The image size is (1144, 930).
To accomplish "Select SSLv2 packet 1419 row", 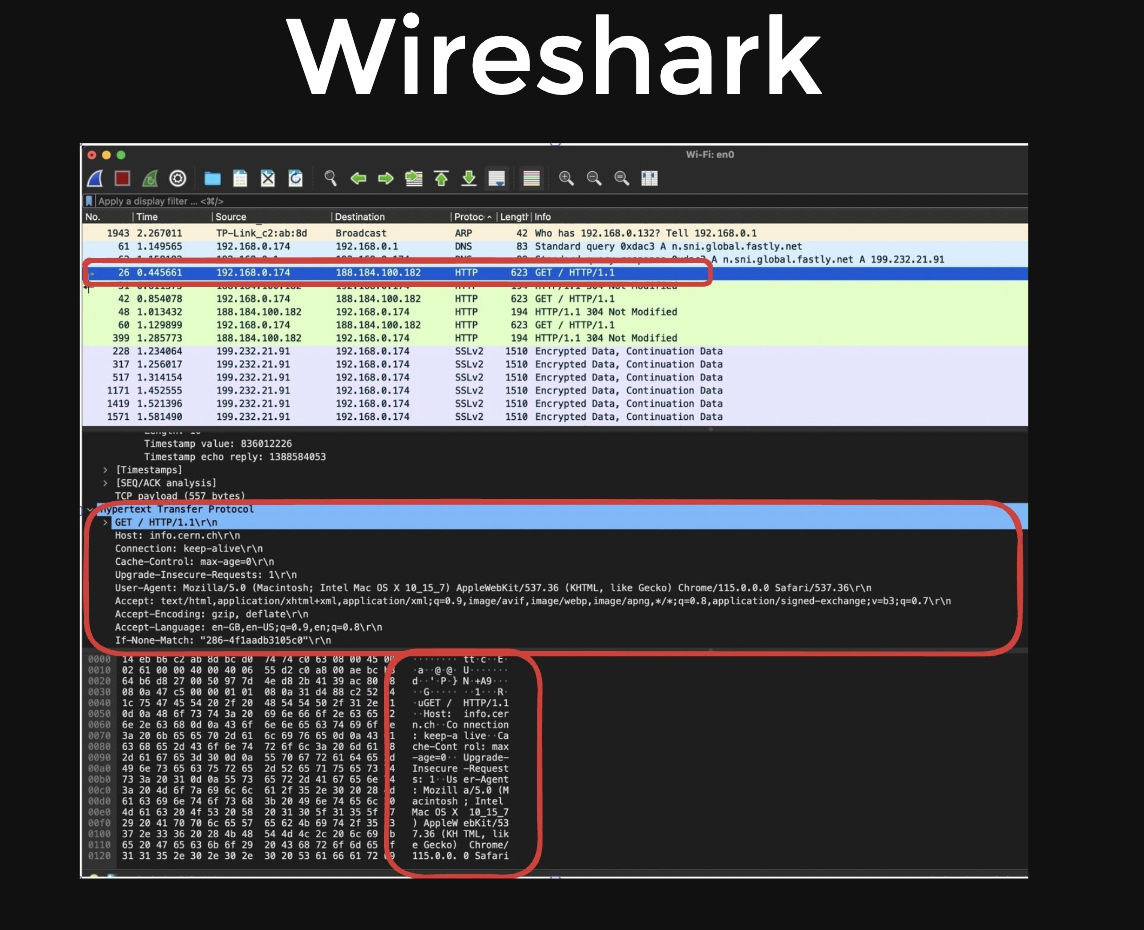I will point(554,404).
